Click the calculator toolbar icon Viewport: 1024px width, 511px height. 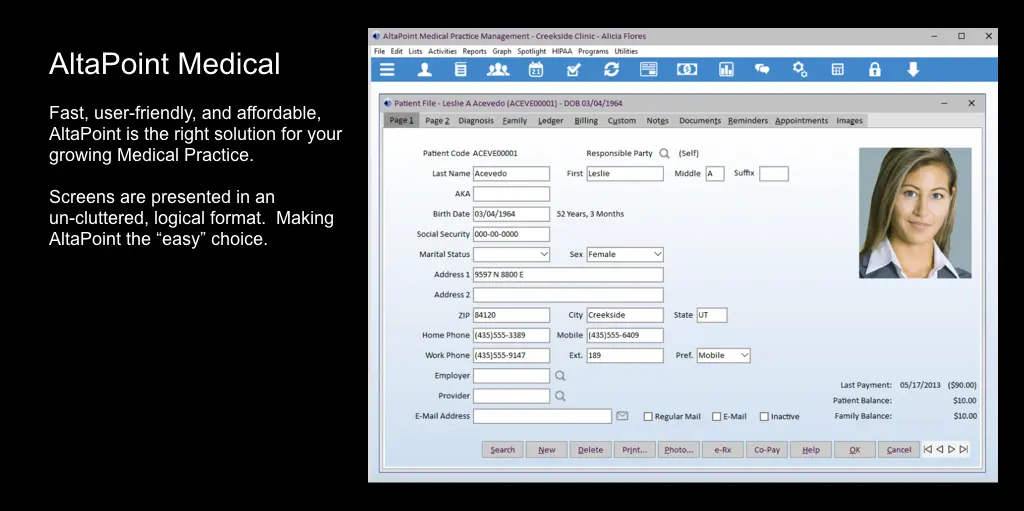pos(837,69)
